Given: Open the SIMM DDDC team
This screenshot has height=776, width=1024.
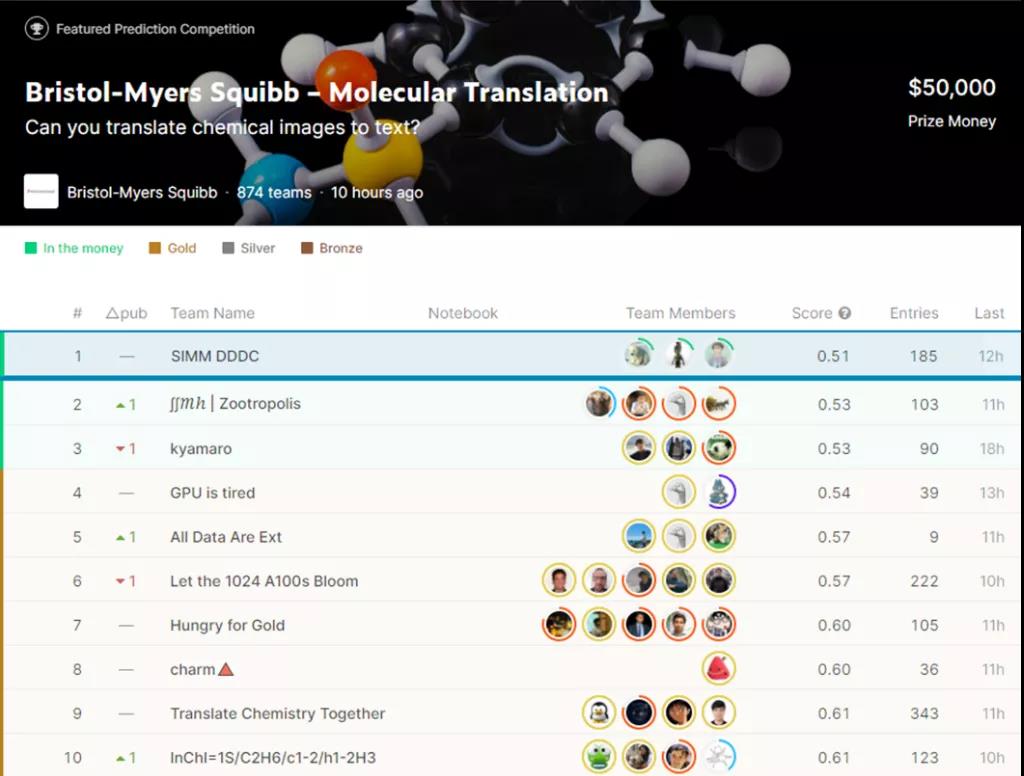Looking at the screenshot, I should coord(215,356).
